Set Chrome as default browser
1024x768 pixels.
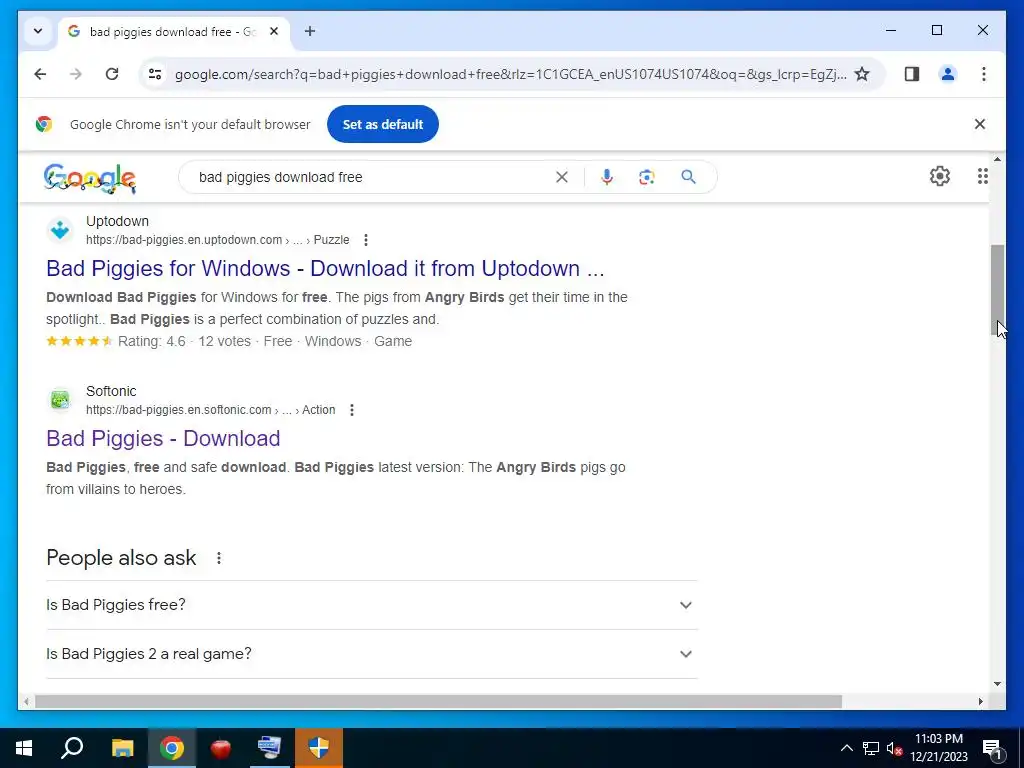click(383, 124)
